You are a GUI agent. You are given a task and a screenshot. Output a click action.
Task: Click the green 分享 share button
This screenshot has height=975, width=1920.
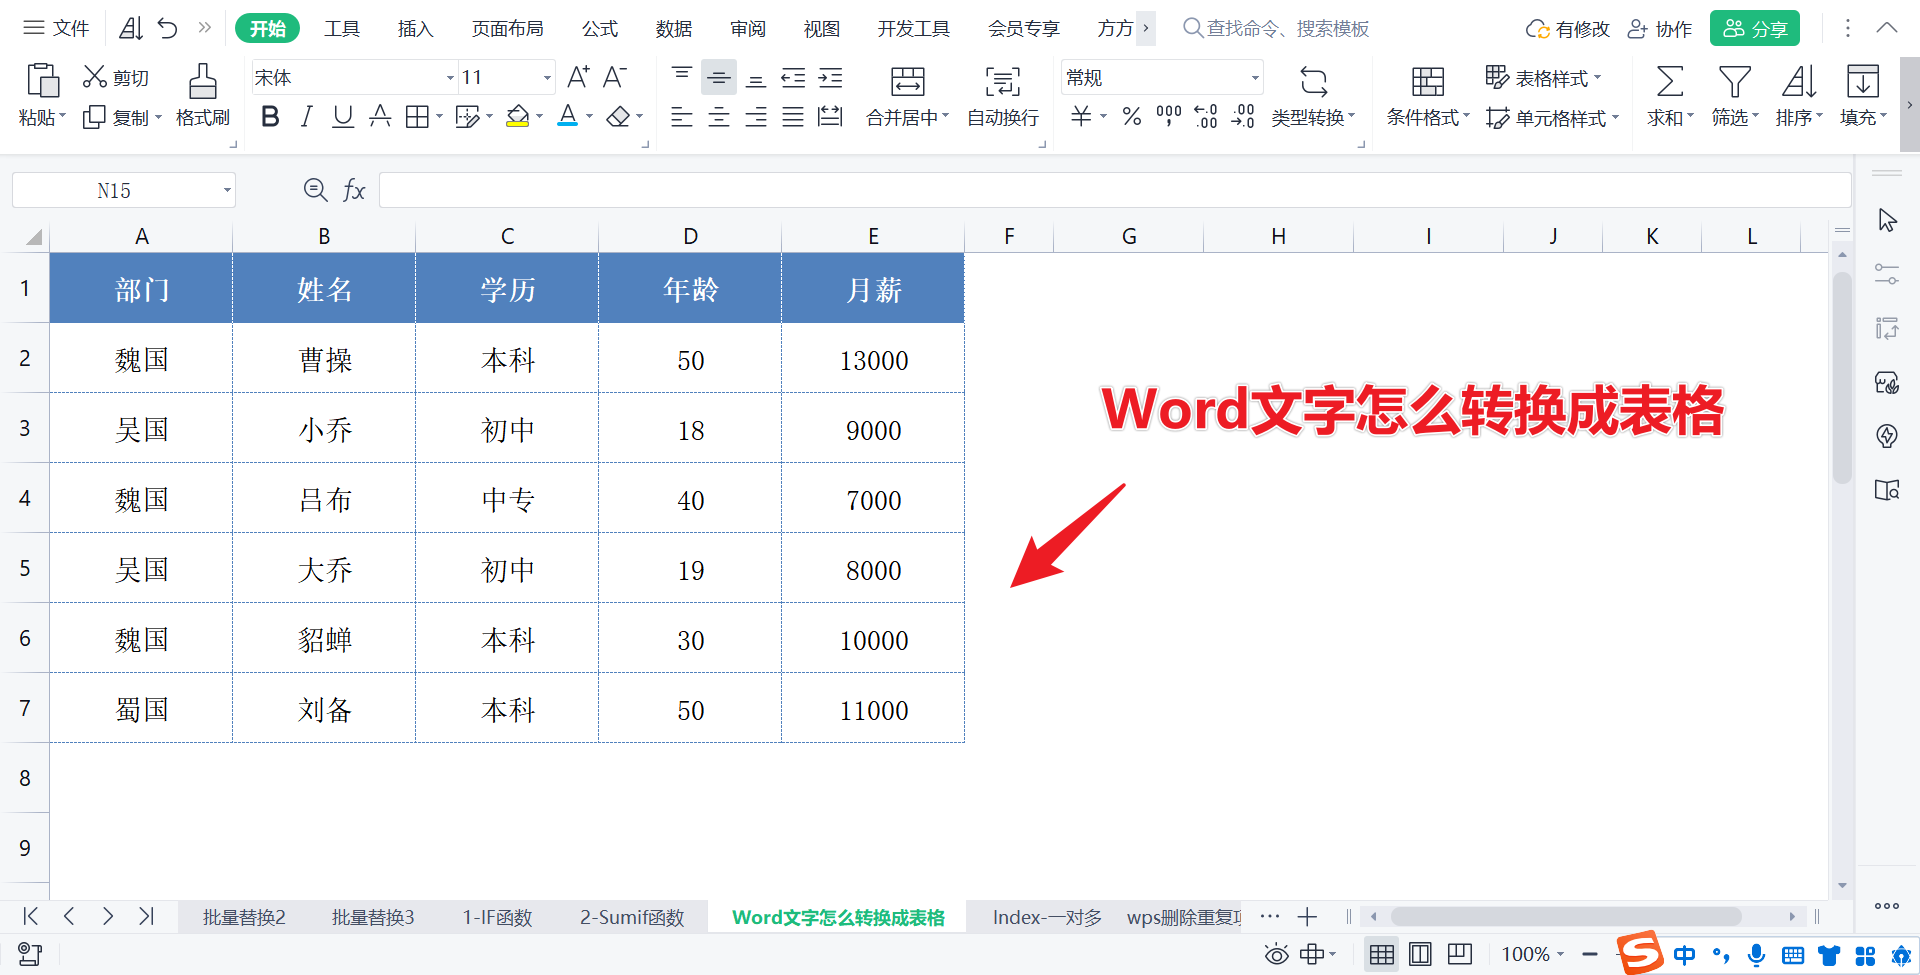pyautogui.click(x=1754, y=29)
